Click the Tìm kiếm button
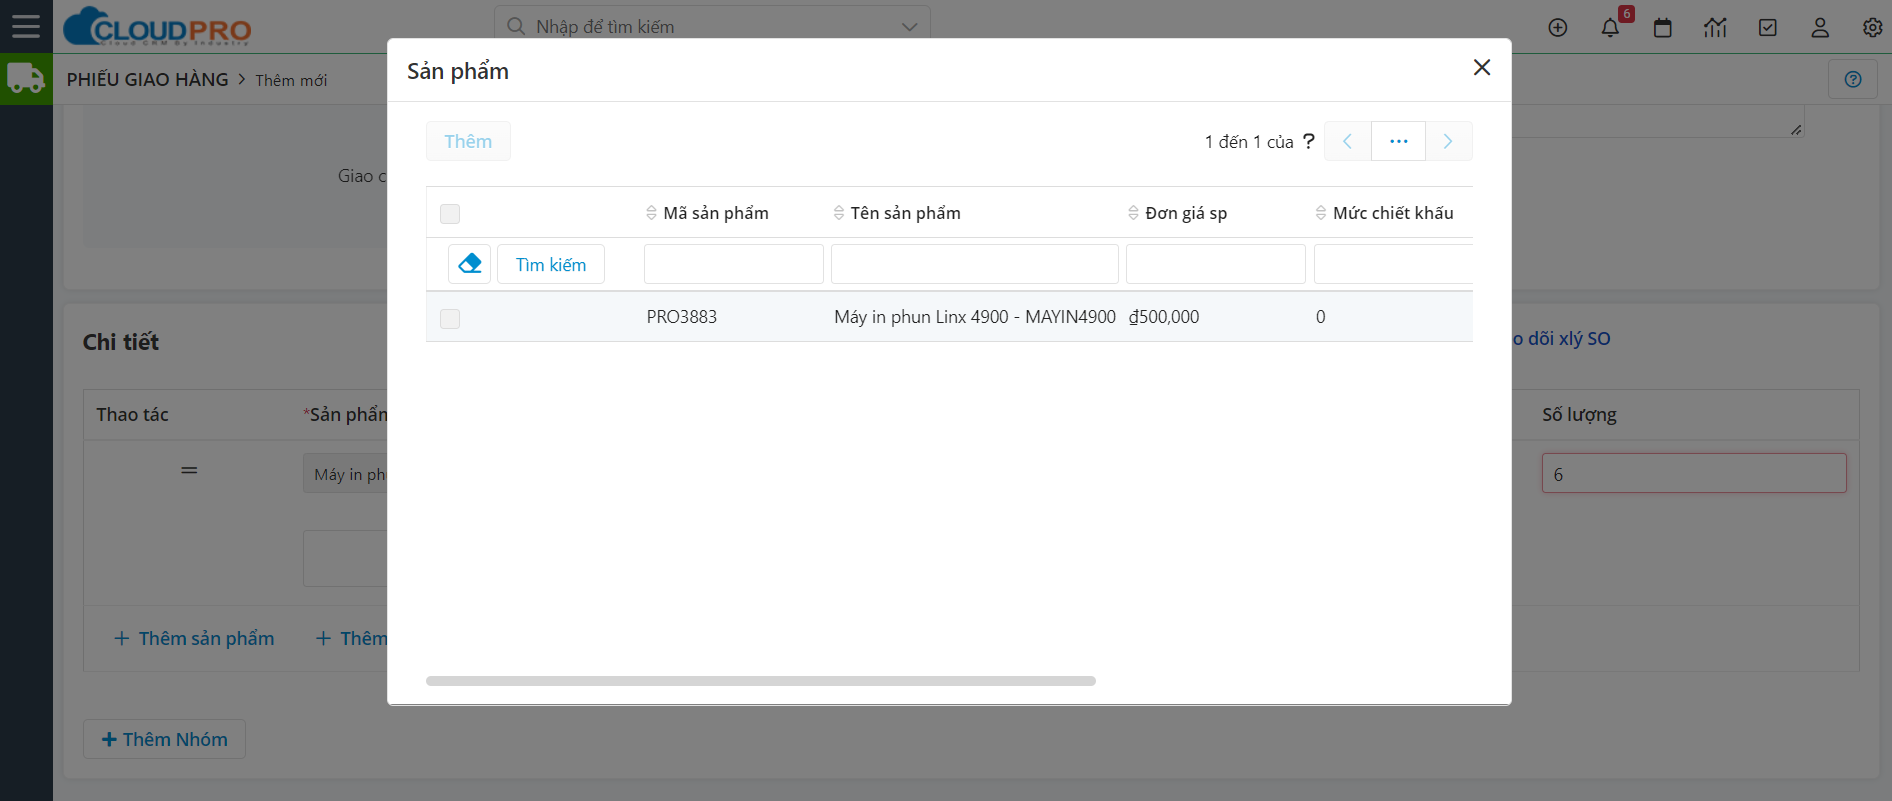 pos(551,264)
